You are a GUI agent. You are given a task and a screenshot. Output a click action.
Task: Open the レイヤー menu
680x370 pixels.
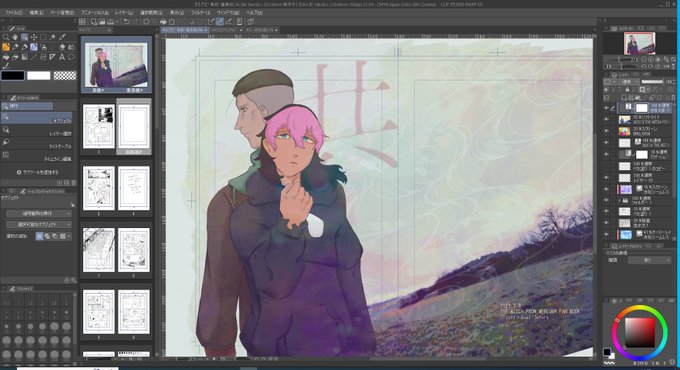(x=124, y=13)
